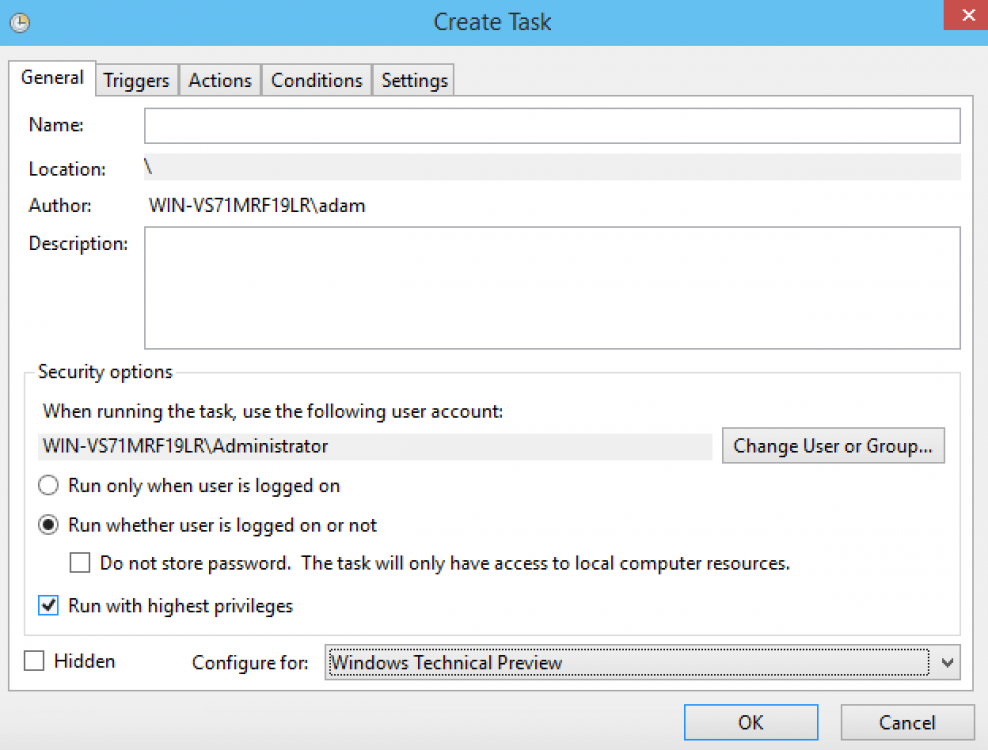Confirm the task with OK

750,722
